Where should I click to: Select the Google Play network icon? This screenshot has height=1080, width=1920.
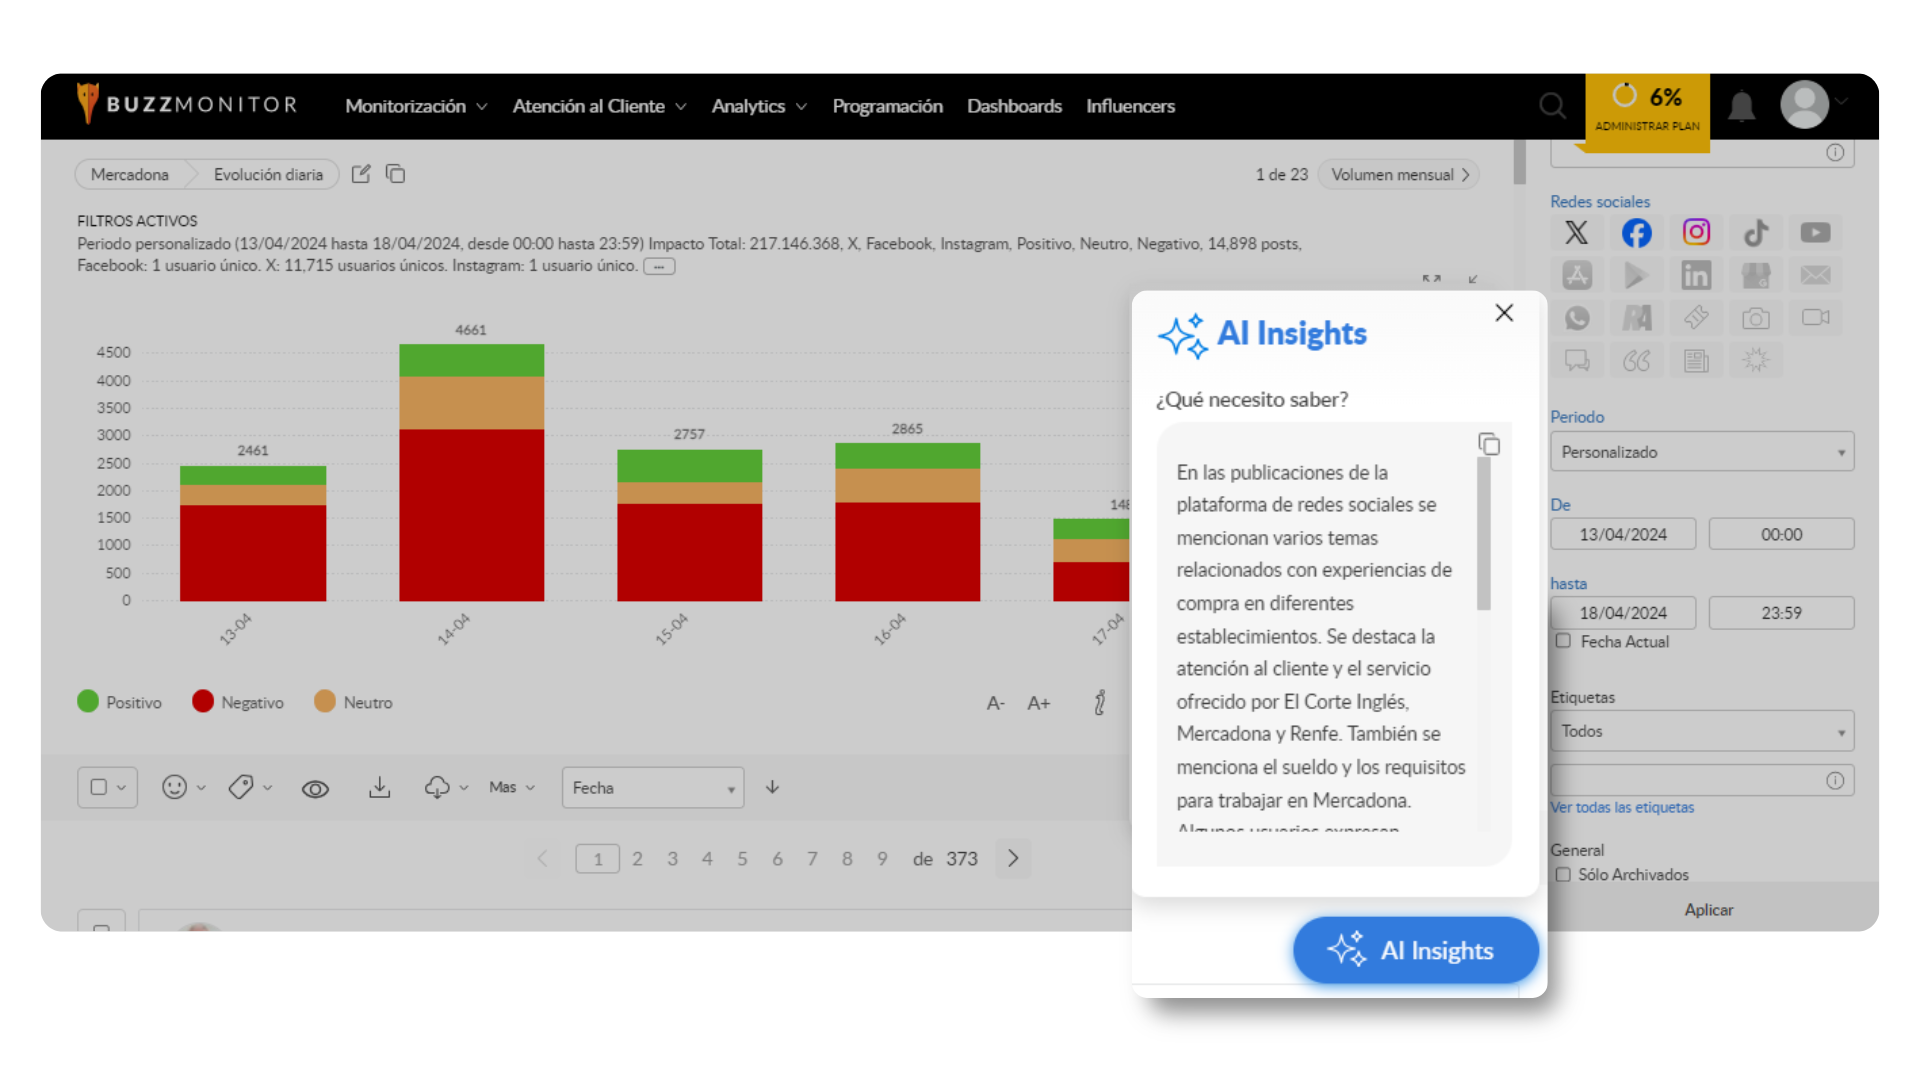pyautogui.click(x=1637, y=275)
